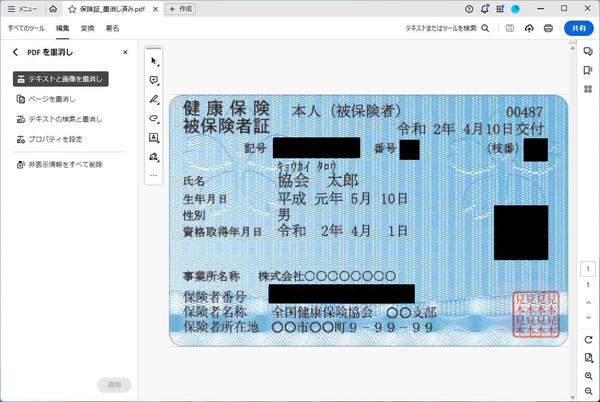
Task: Zoom out with the minus magnifier
Action: tap(589, 391)
